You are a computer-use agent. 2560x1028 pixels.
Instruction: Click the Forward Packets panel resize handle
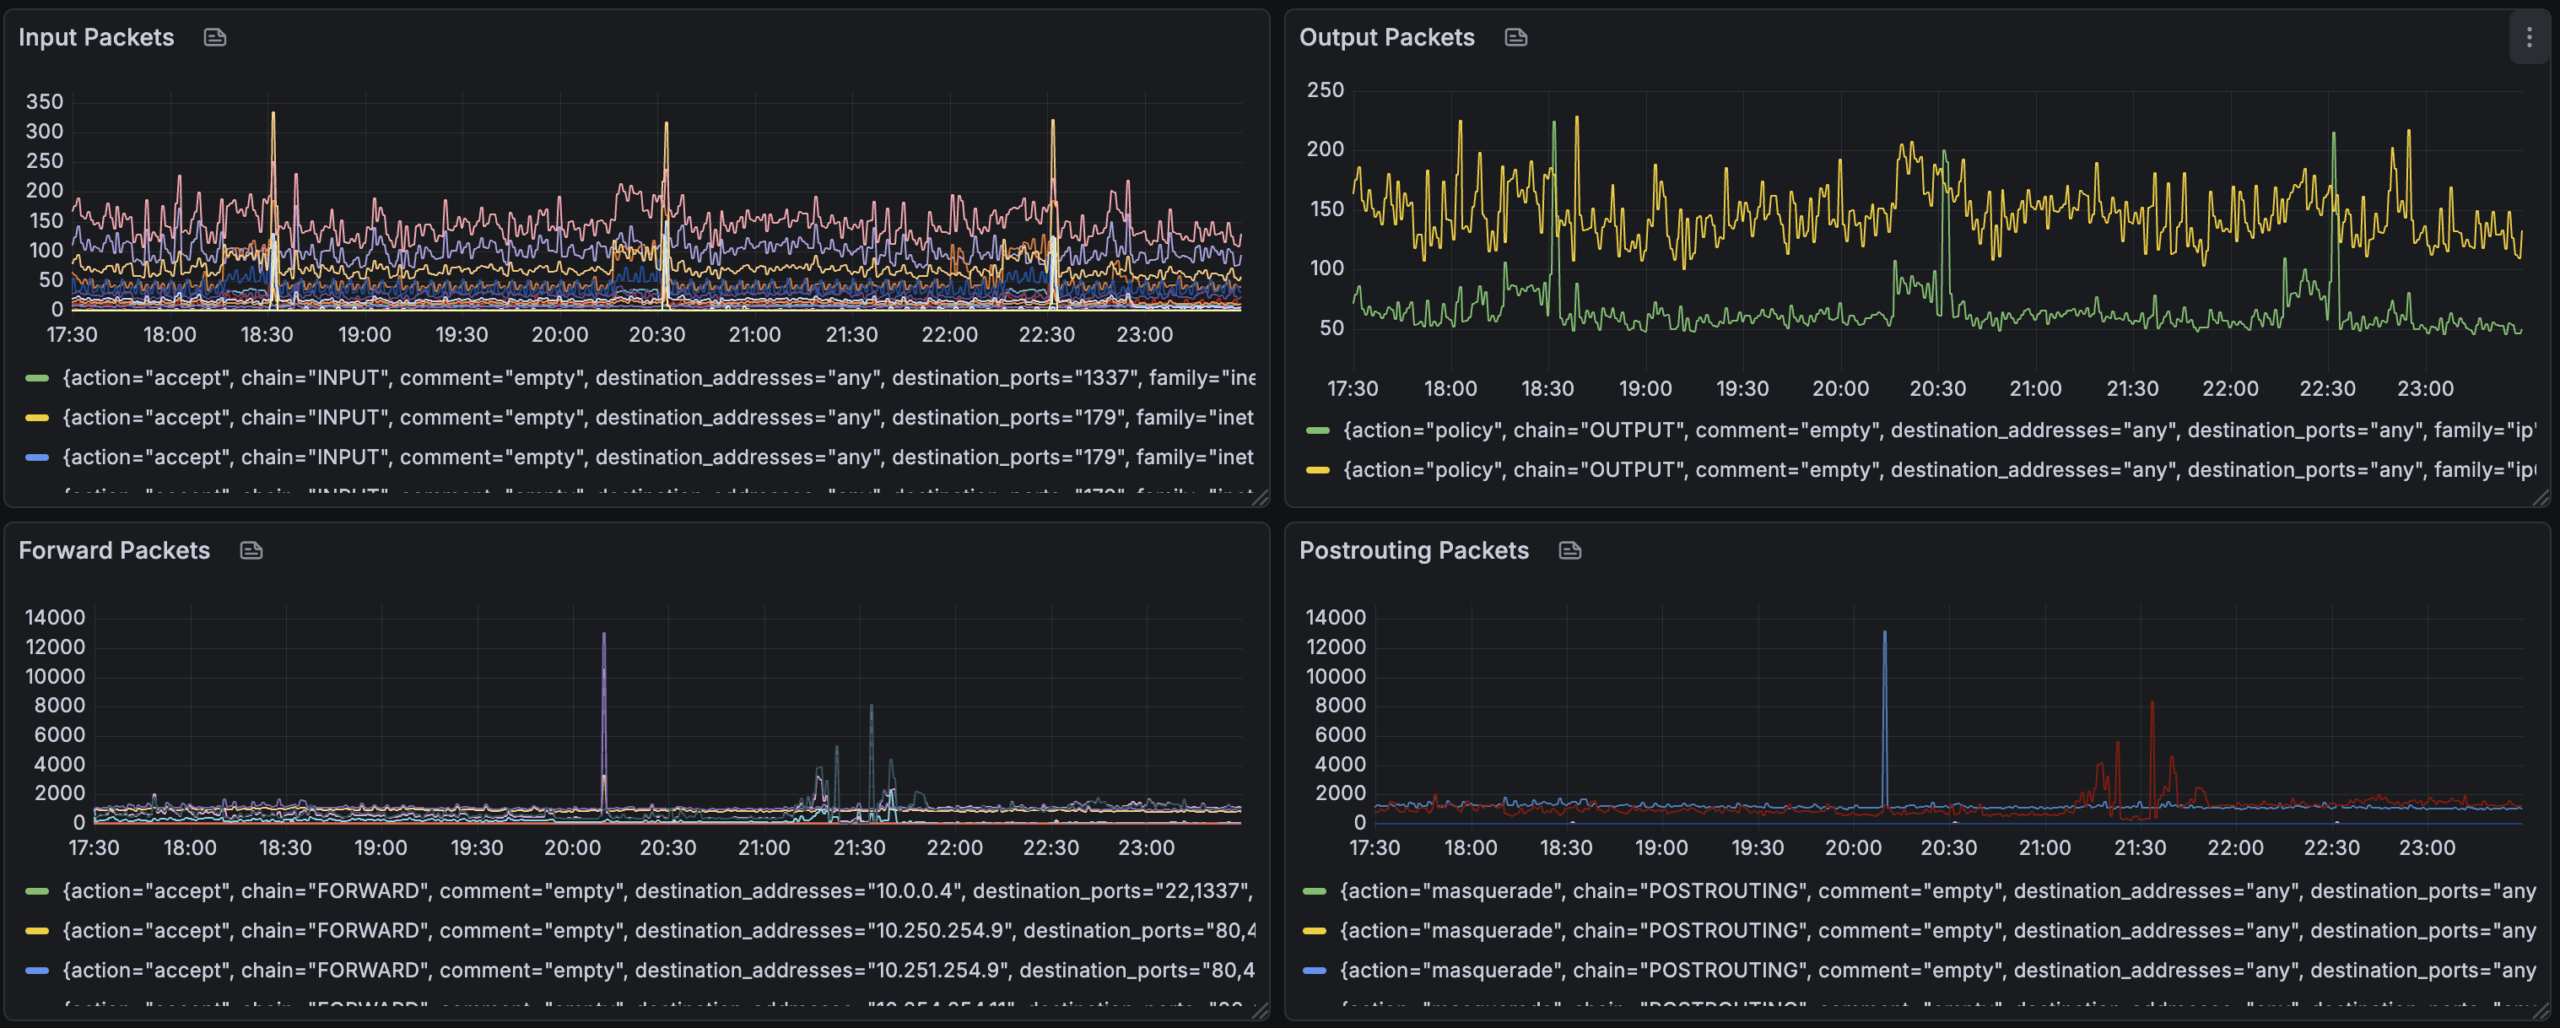point(1260,1011)
